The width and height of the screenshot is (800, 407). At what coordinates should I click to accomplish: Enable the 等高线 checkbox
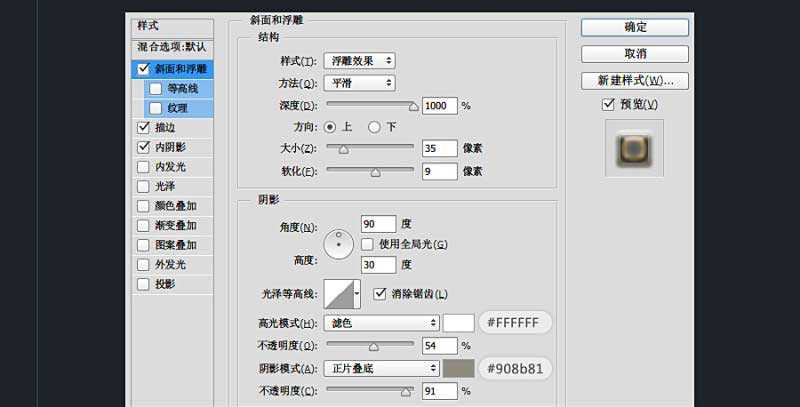[155, 88]
